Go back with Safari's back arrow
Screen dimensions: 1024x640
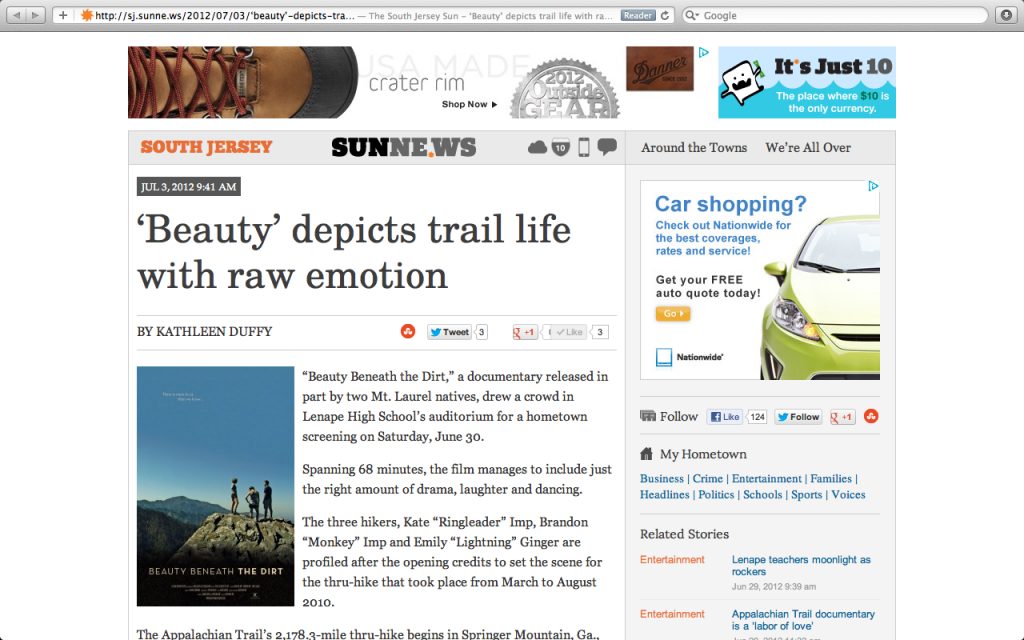coord(16,15)
